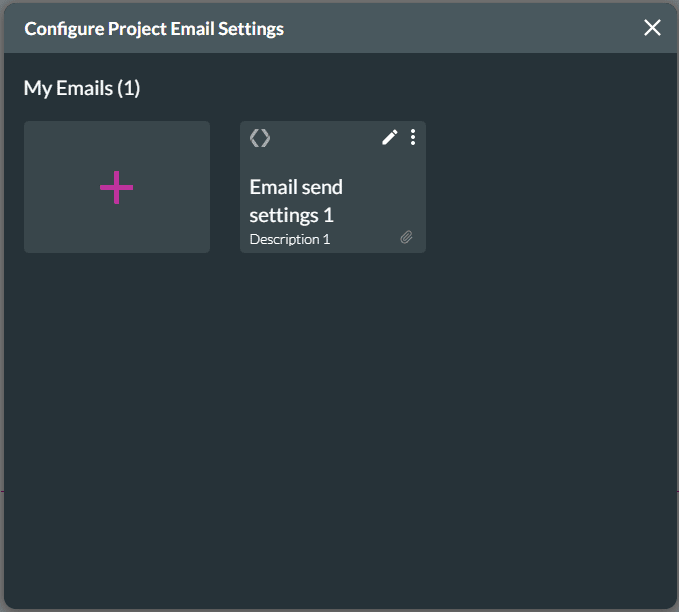The width and height of the screenshot is (679, 612).
Task: Click the add new email tile
Action: coord(117,187)
